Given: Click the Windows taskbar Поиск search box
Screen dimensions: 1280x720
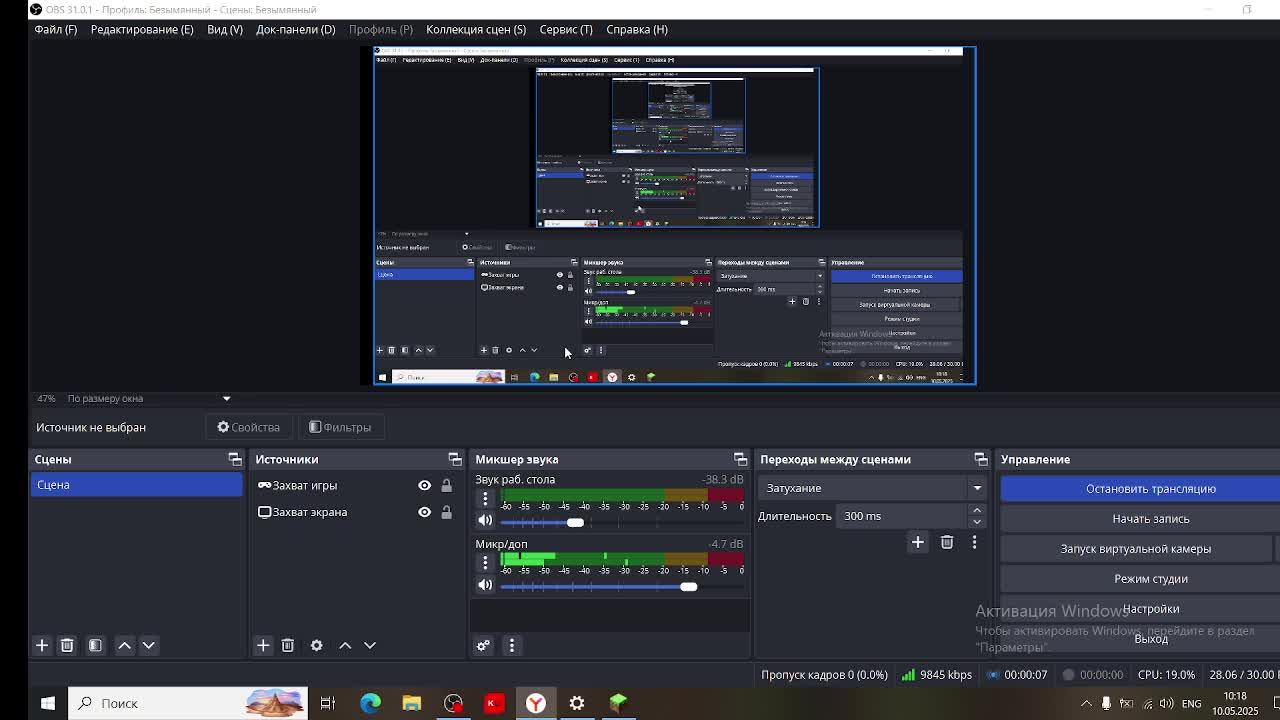Looking at the screenshot, I should tap(187, 703).
